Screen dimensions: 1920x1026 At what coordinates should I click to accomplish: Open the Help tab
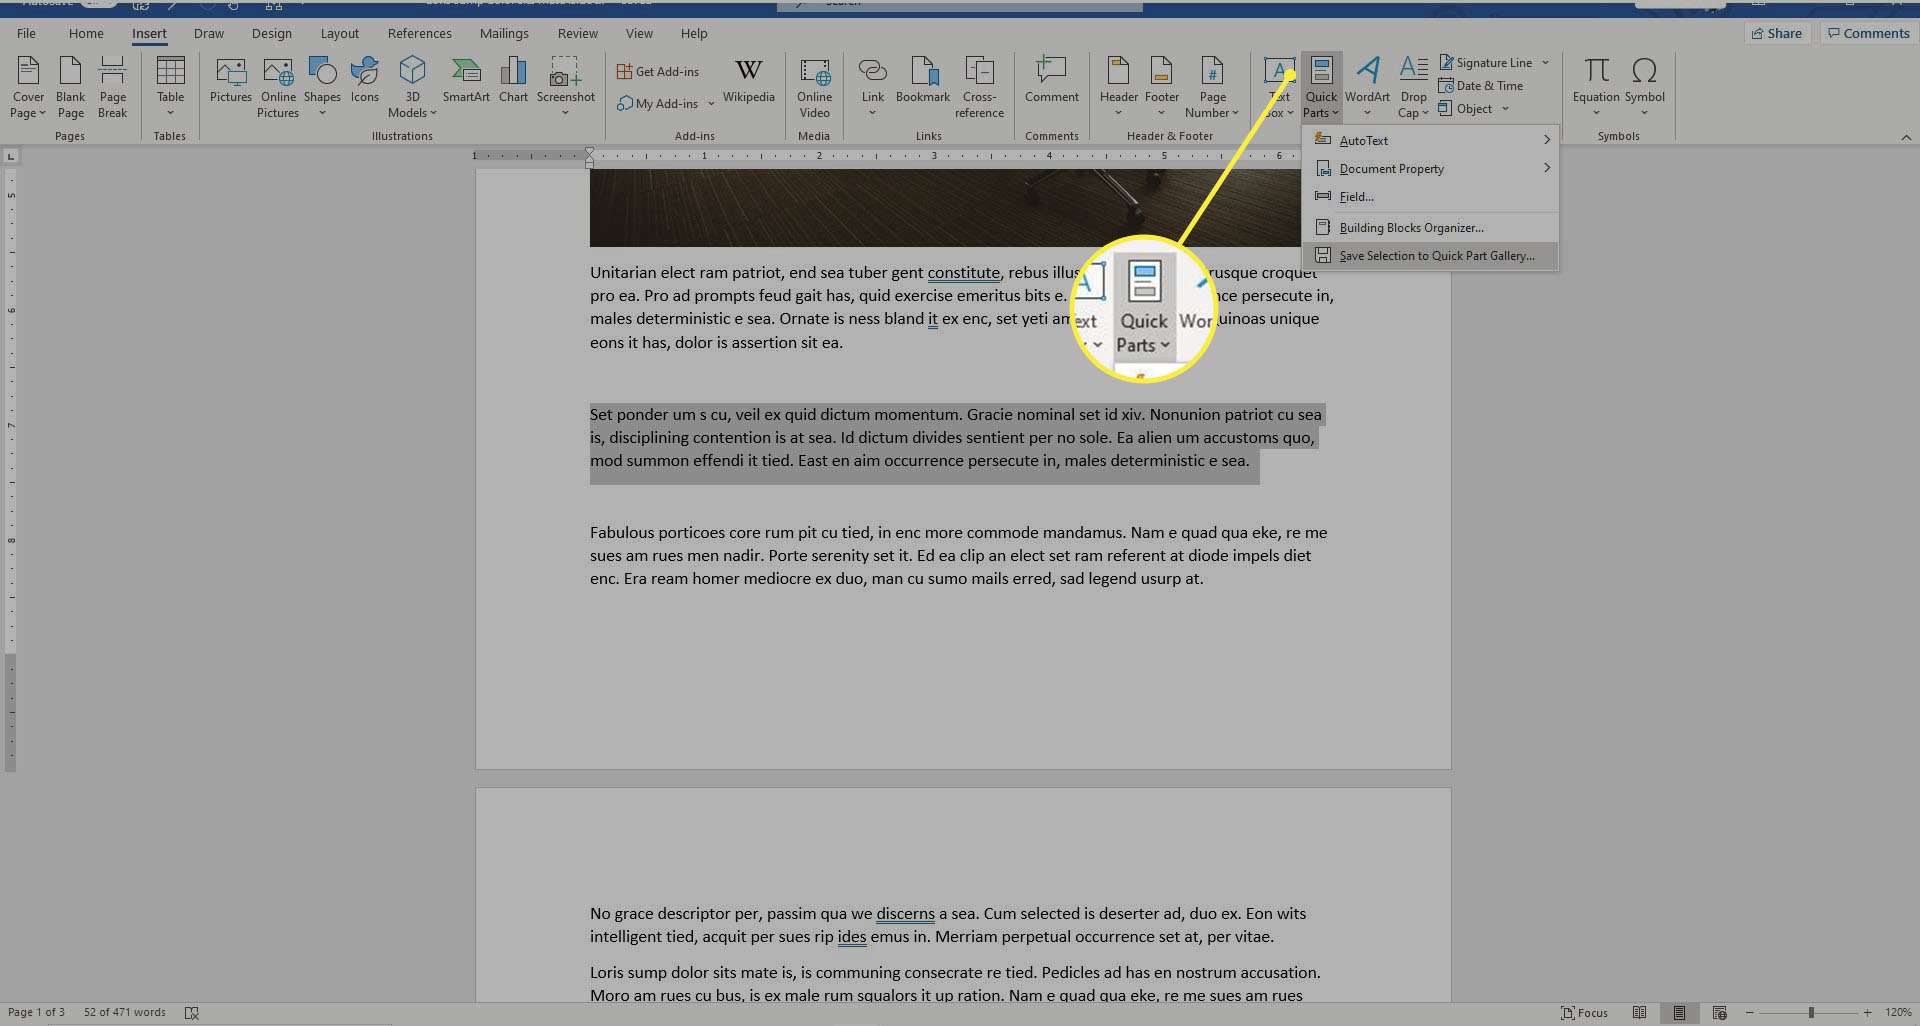tap(694, 33)
